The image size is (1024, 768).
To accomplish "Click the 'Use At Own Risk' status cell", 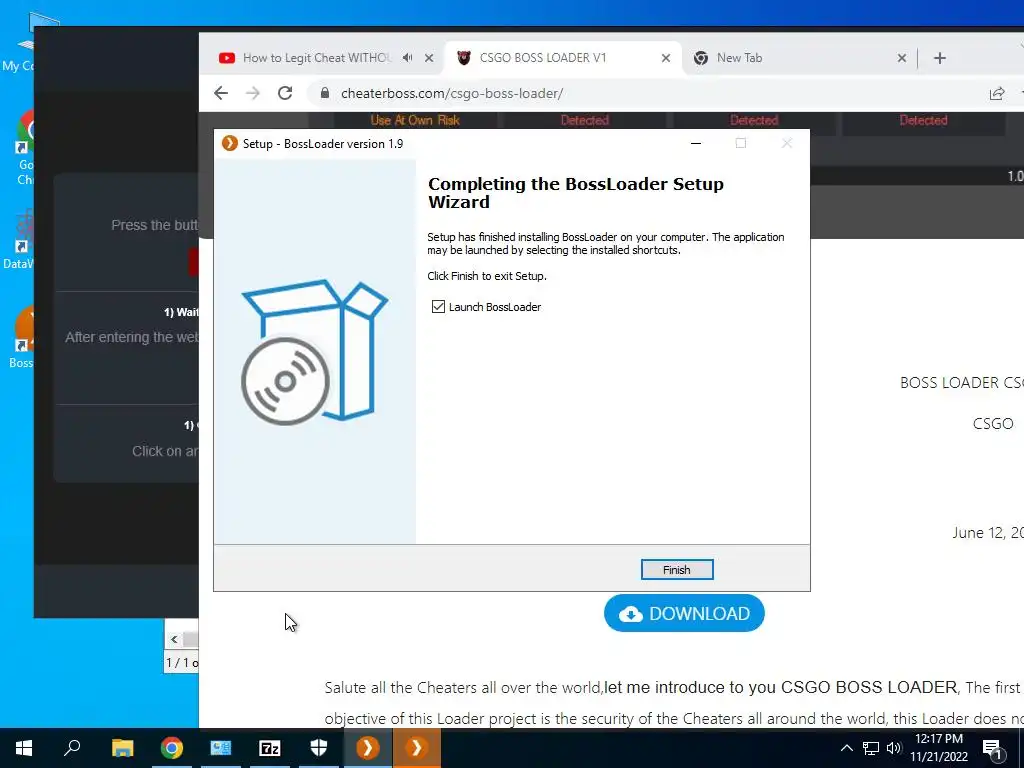I will pyautogui.click(x=415, y=120).
